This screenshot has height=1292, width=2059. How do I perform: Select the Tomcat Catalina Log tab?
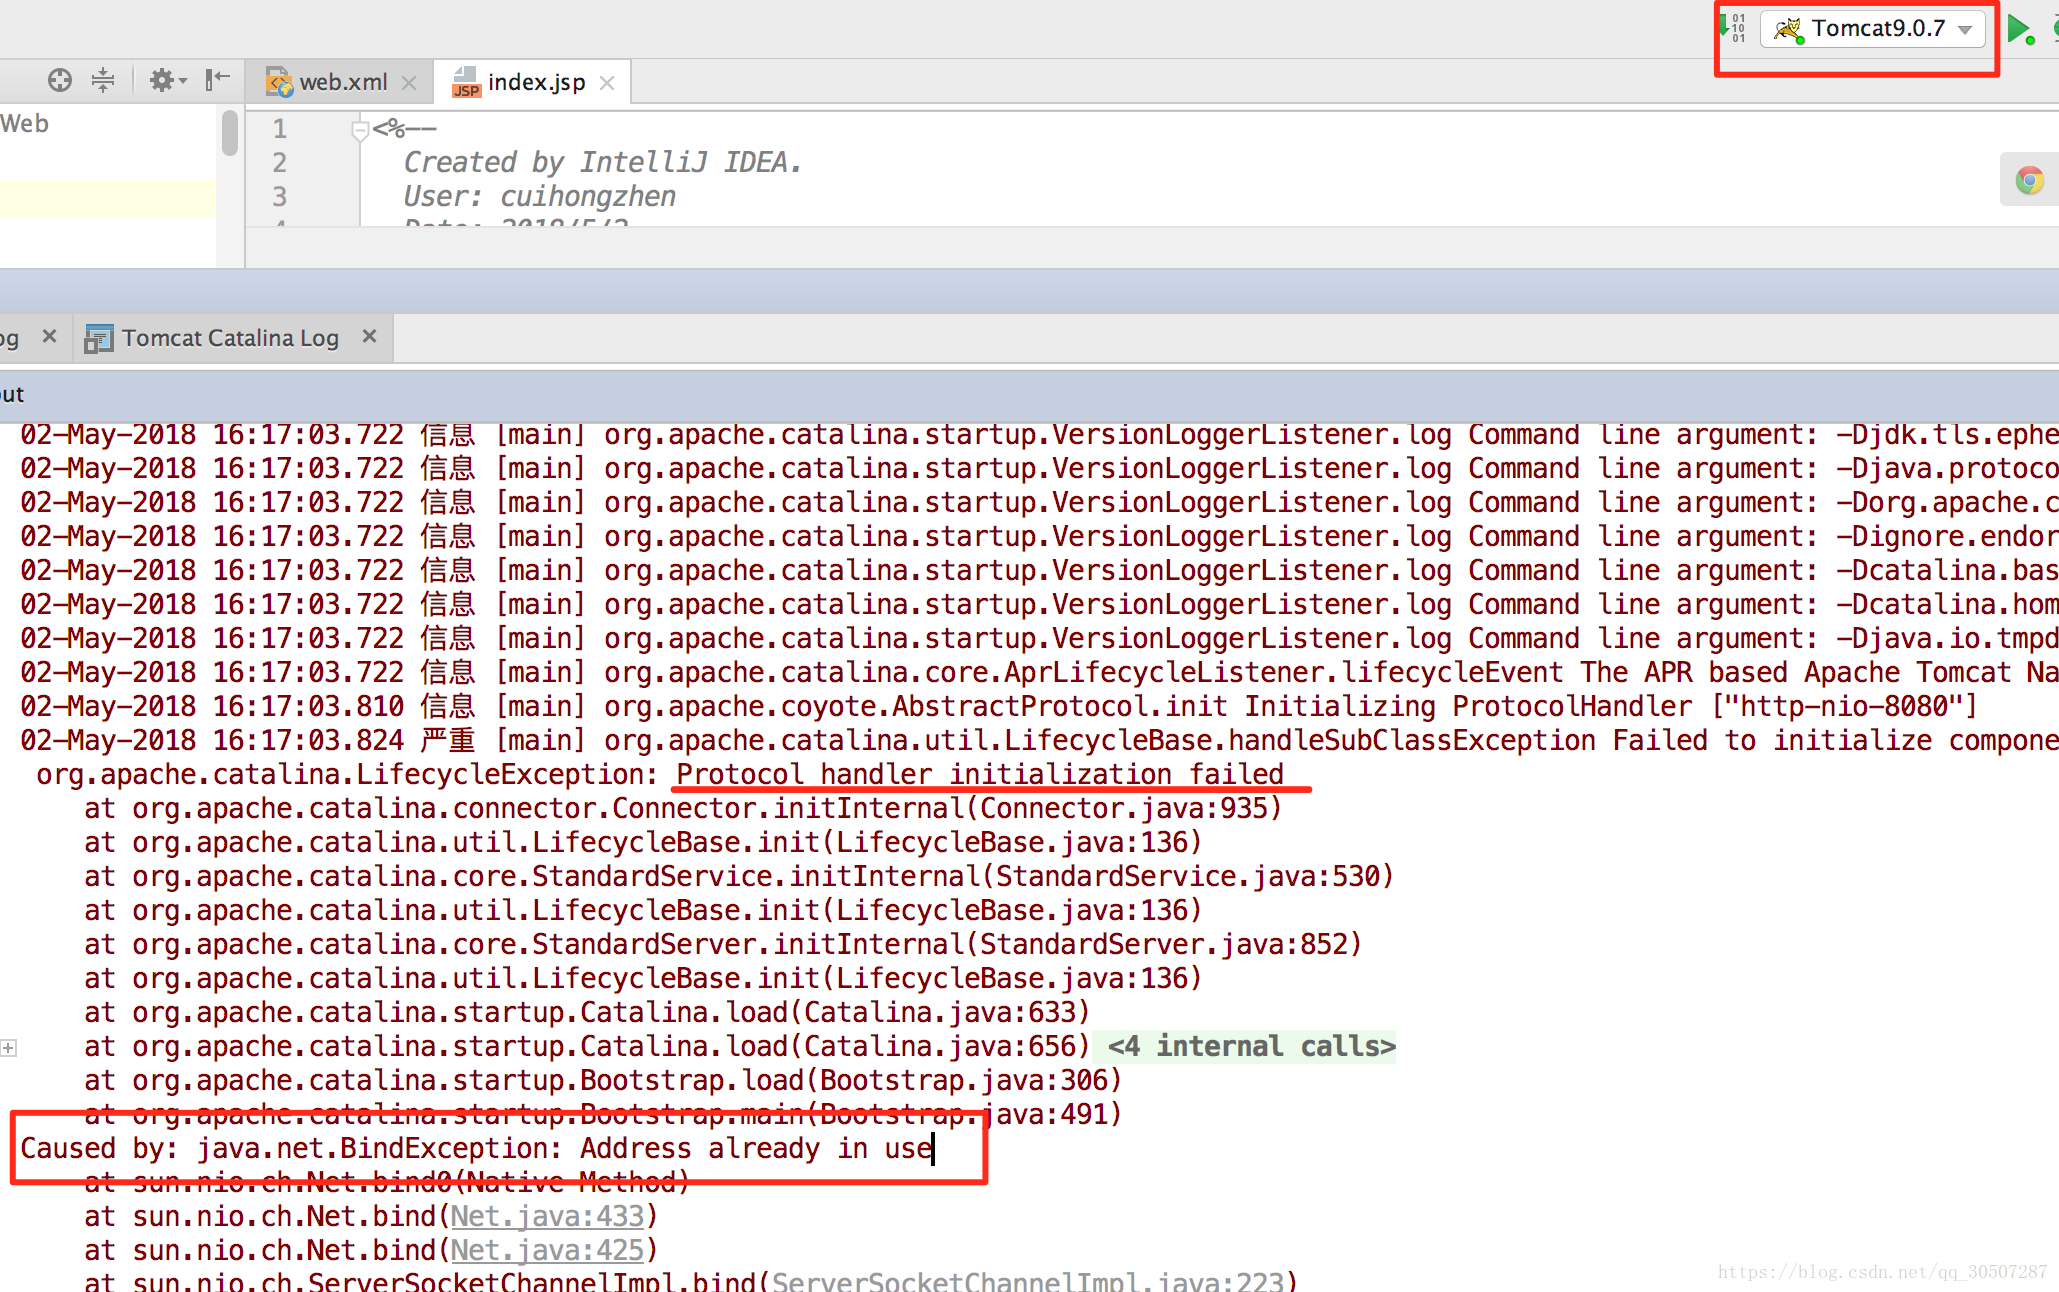click(x=229, y=337)
